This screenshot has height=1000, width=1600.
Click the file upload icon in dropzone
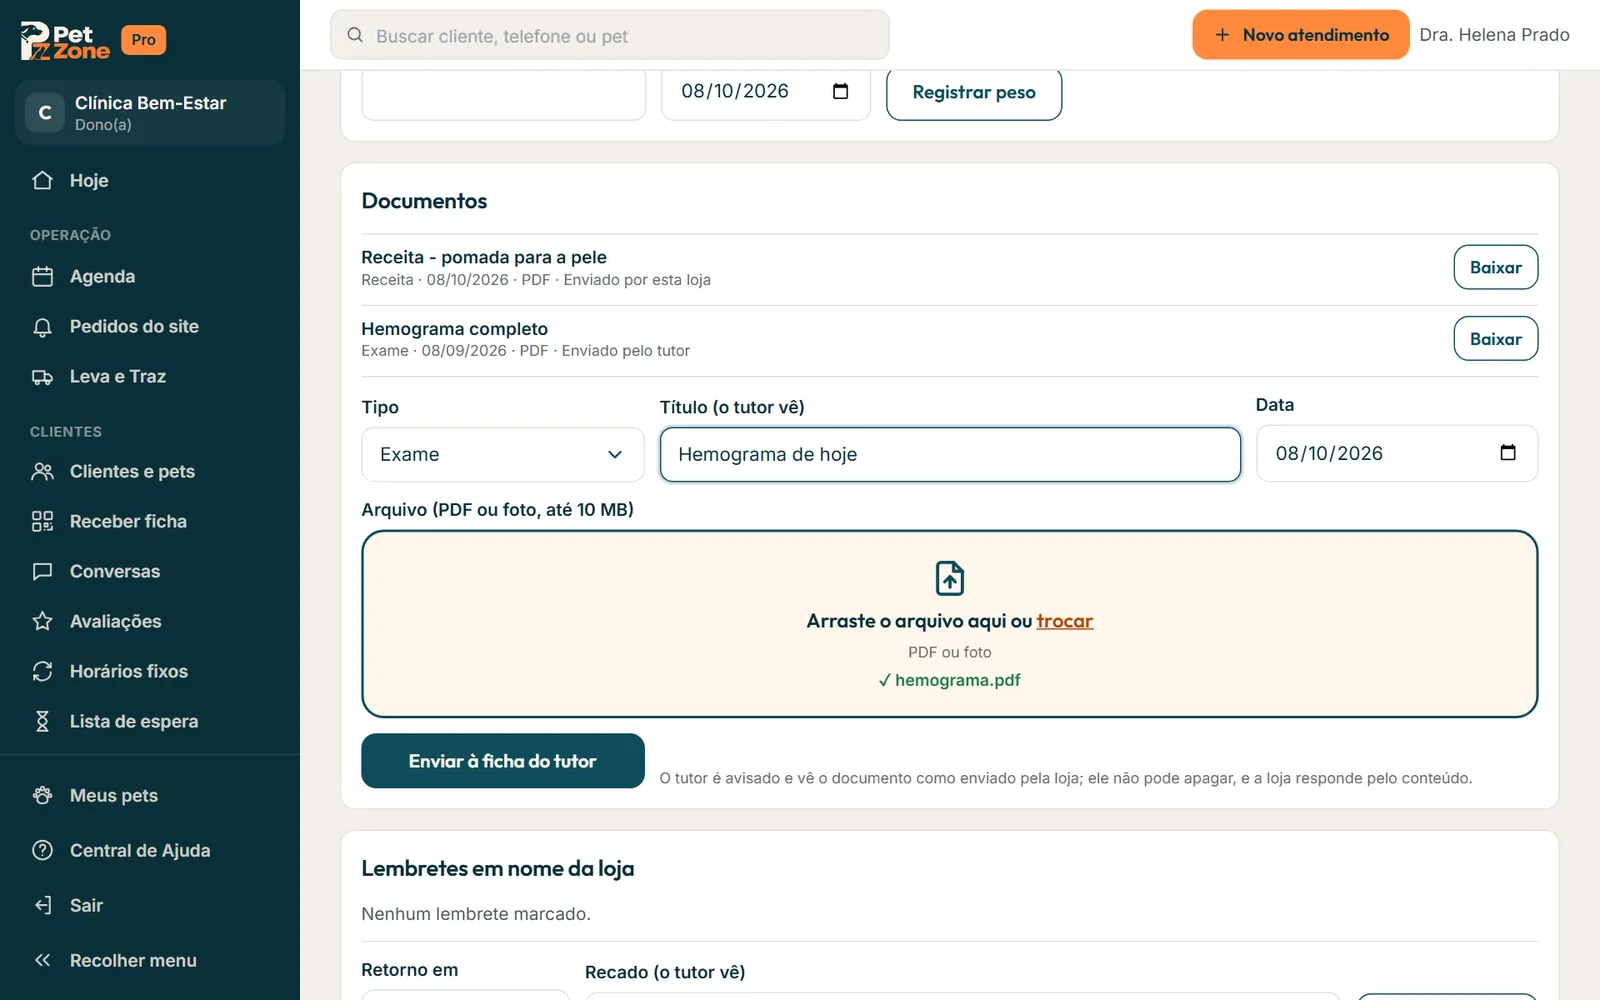tap(950, 578)
